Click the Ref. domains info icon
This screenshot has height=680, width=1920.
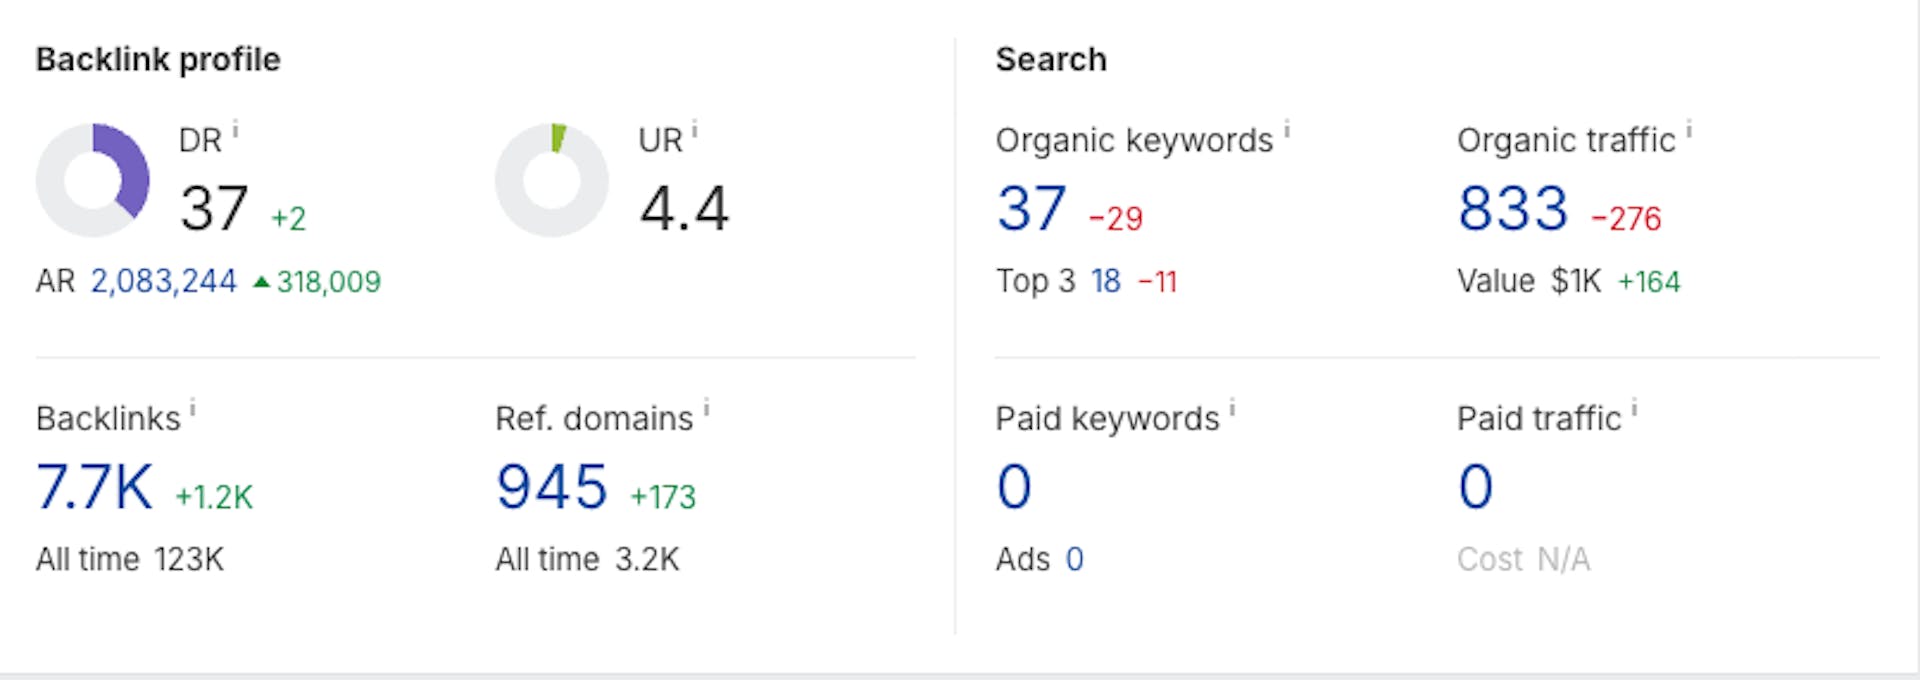706,407
